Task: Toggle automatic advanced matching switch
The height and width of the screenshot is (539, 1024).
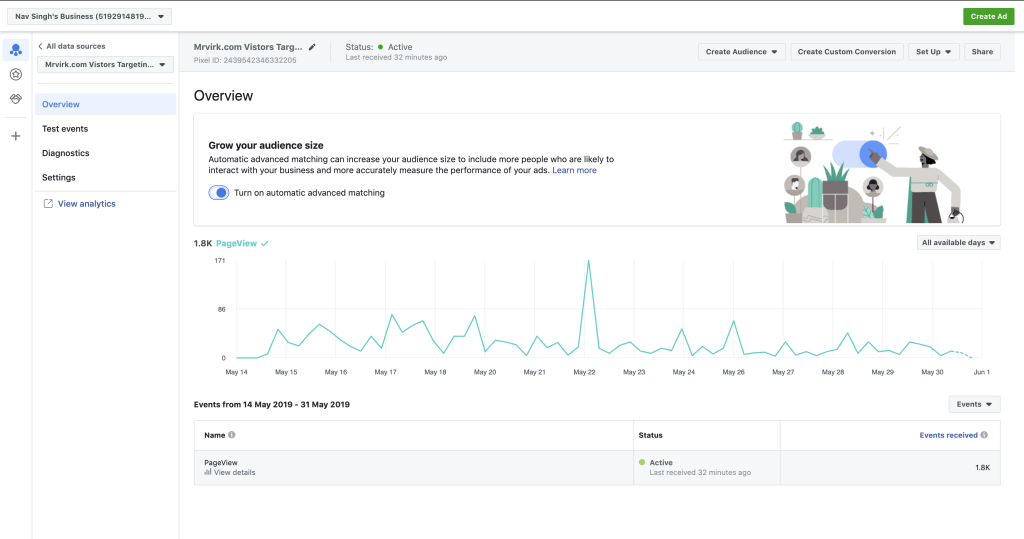Action: coord(219,193)
